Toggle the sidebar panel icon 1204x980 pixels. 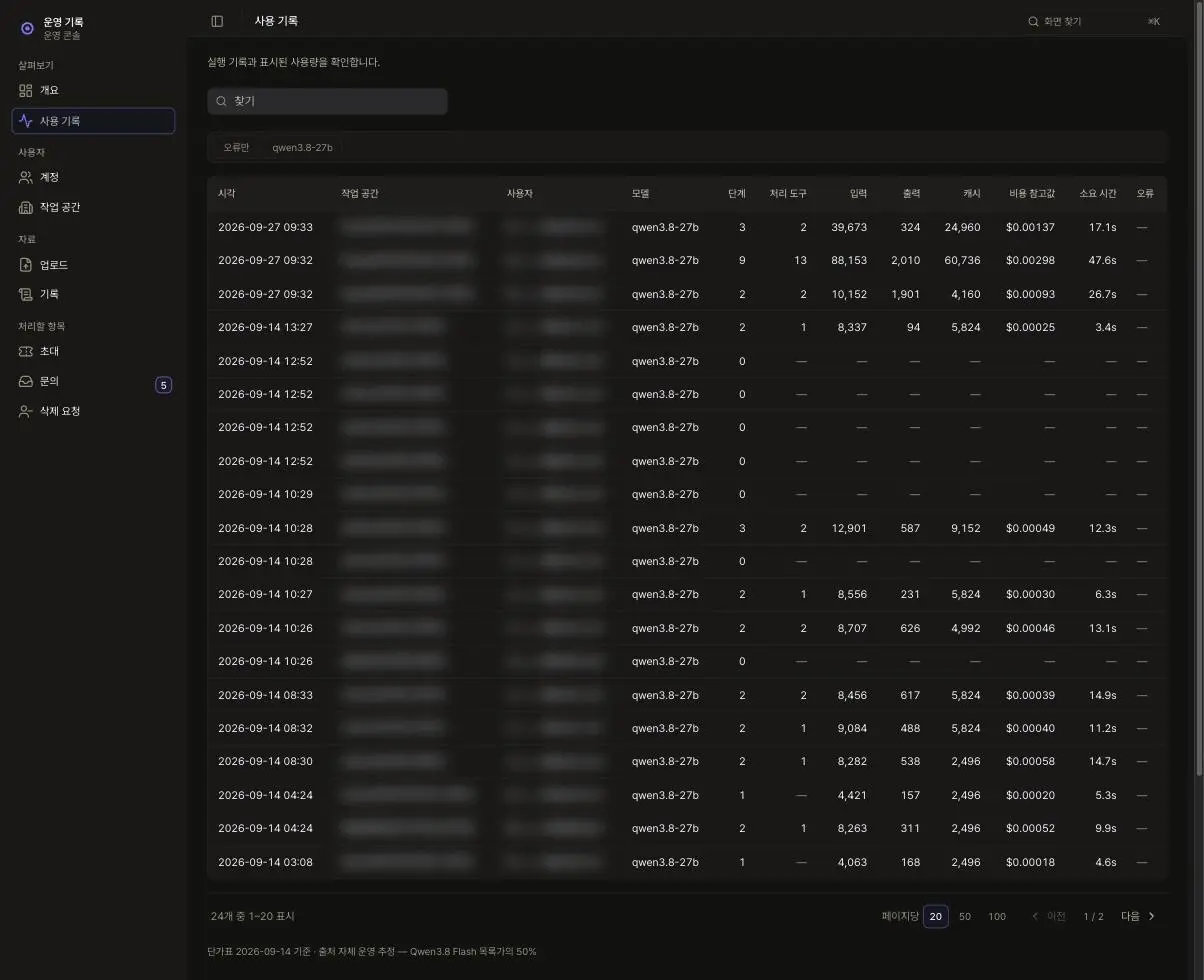point(217,21)
